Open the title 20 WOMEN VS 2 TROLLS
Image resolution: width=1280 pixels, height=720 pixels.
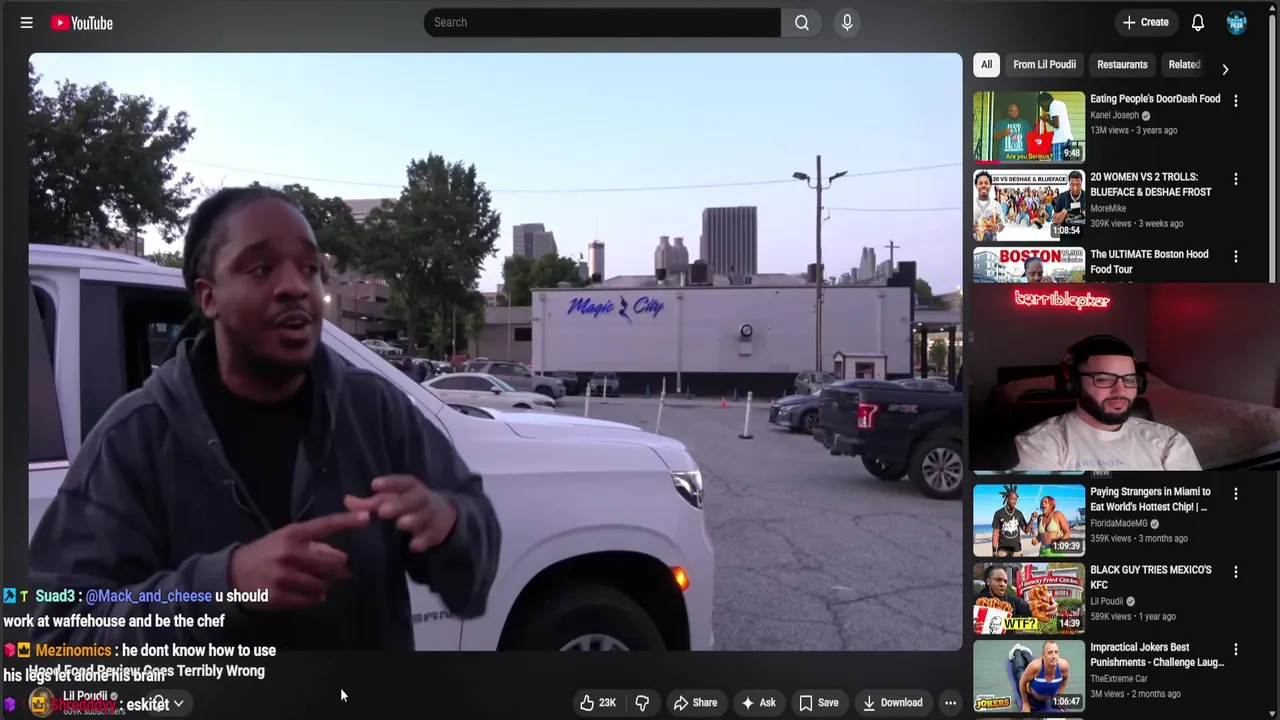click(1151, 184)
